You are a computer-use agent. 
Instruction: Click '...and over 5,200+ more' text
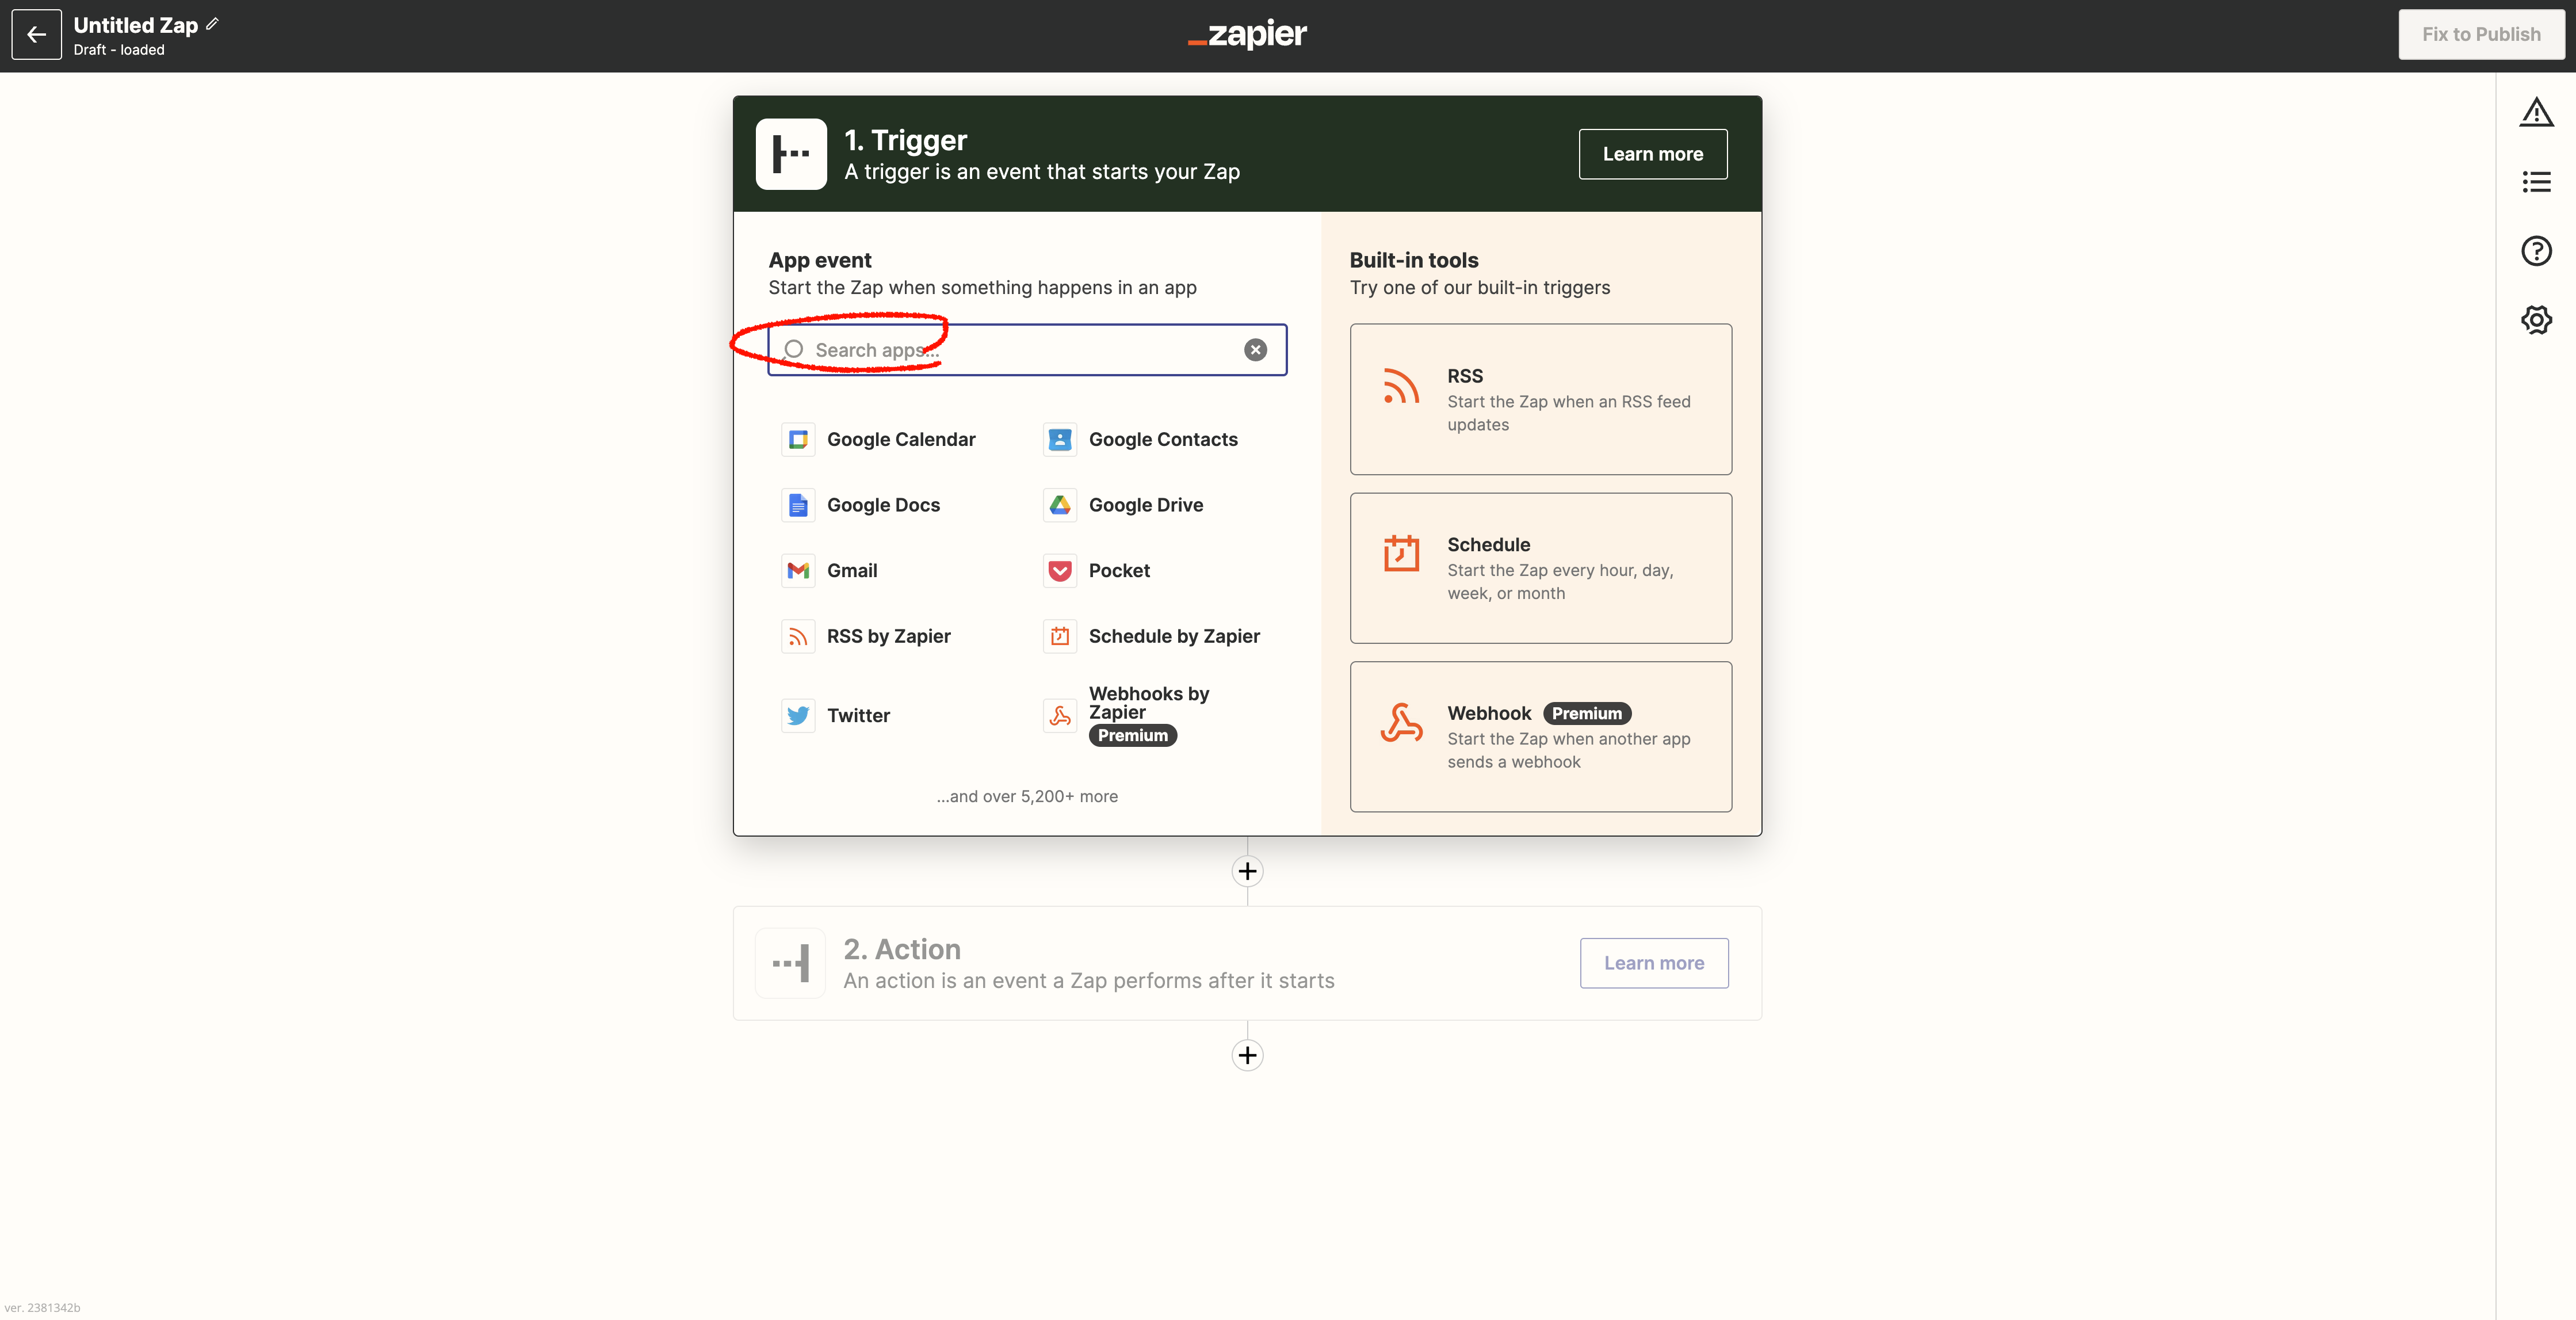(1027, 796)
